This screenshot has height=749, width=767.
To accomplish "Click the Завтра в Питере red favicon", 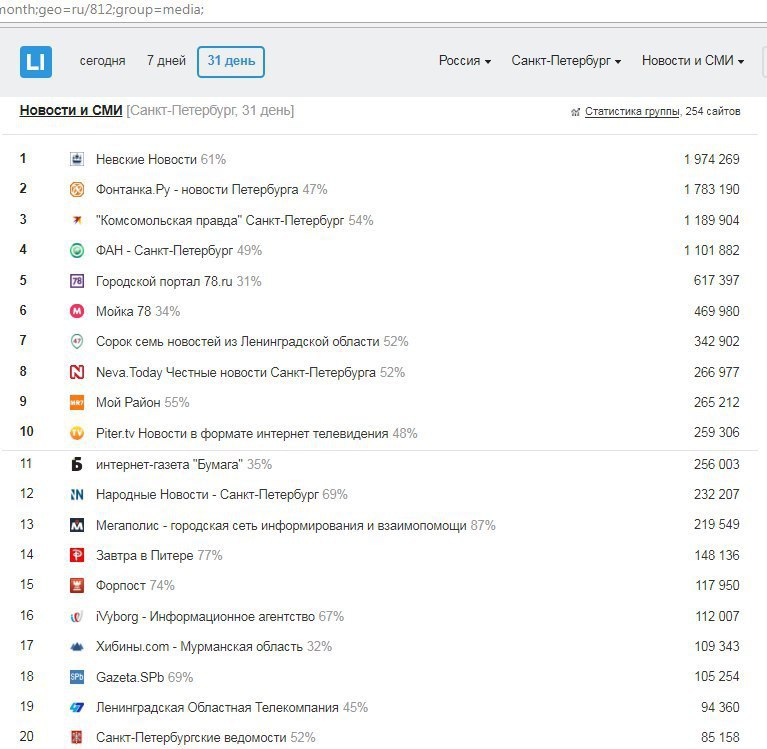I will [77, 555].
